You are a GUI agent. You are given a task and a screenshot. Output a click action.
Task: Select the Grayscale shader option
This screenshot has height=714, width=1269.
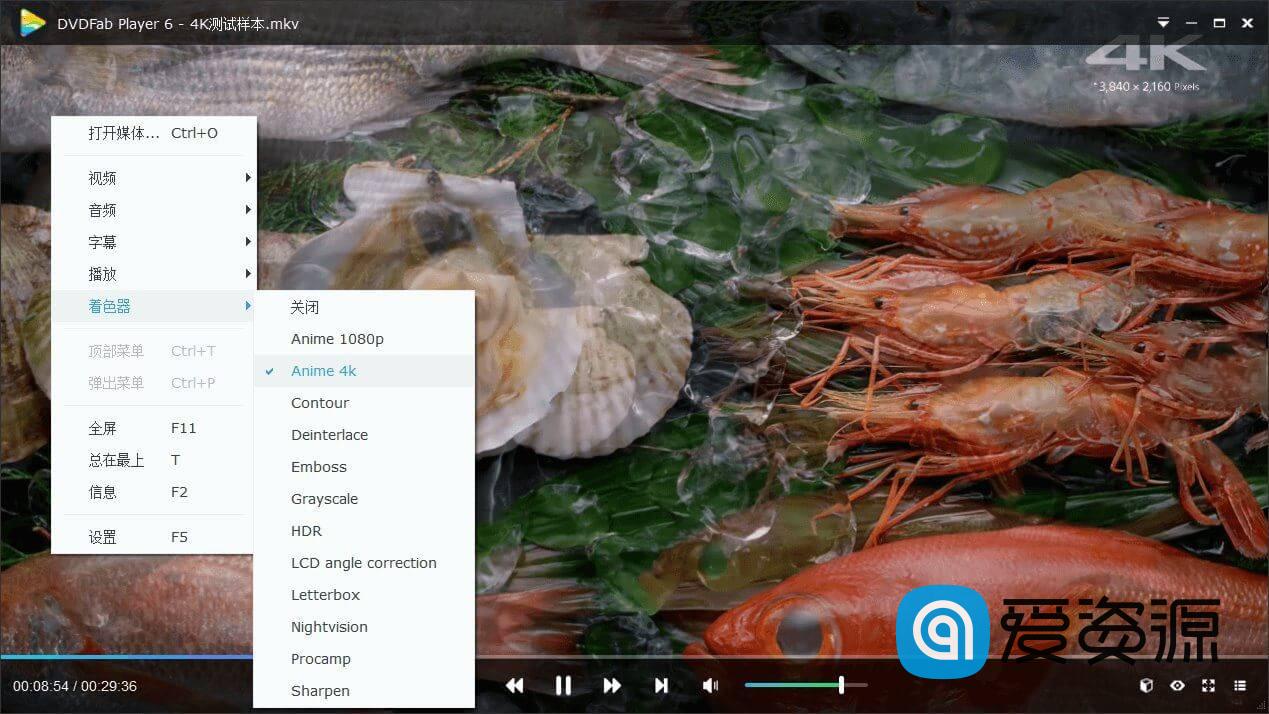[324, 499]
